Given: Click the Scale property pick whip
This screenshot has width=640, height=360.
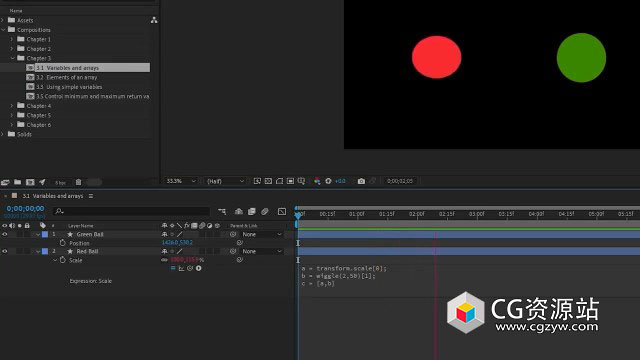Looking at the screenshot, I should tap(240, 260).
